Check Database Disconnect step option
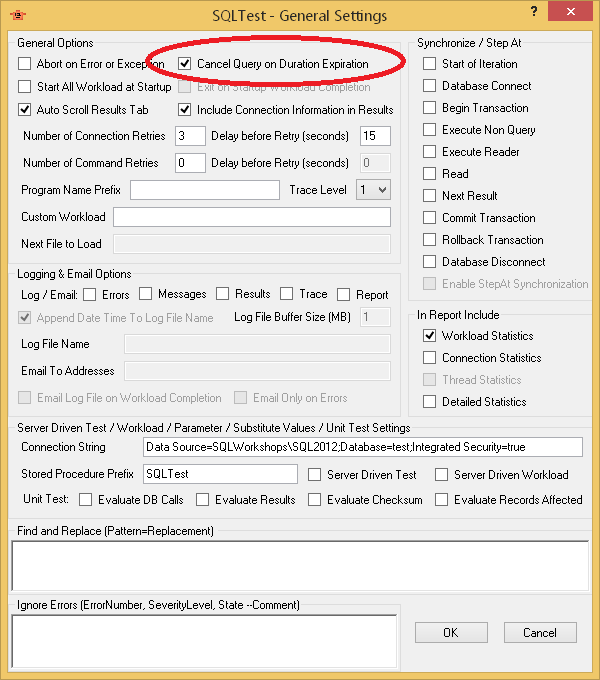 429,262
